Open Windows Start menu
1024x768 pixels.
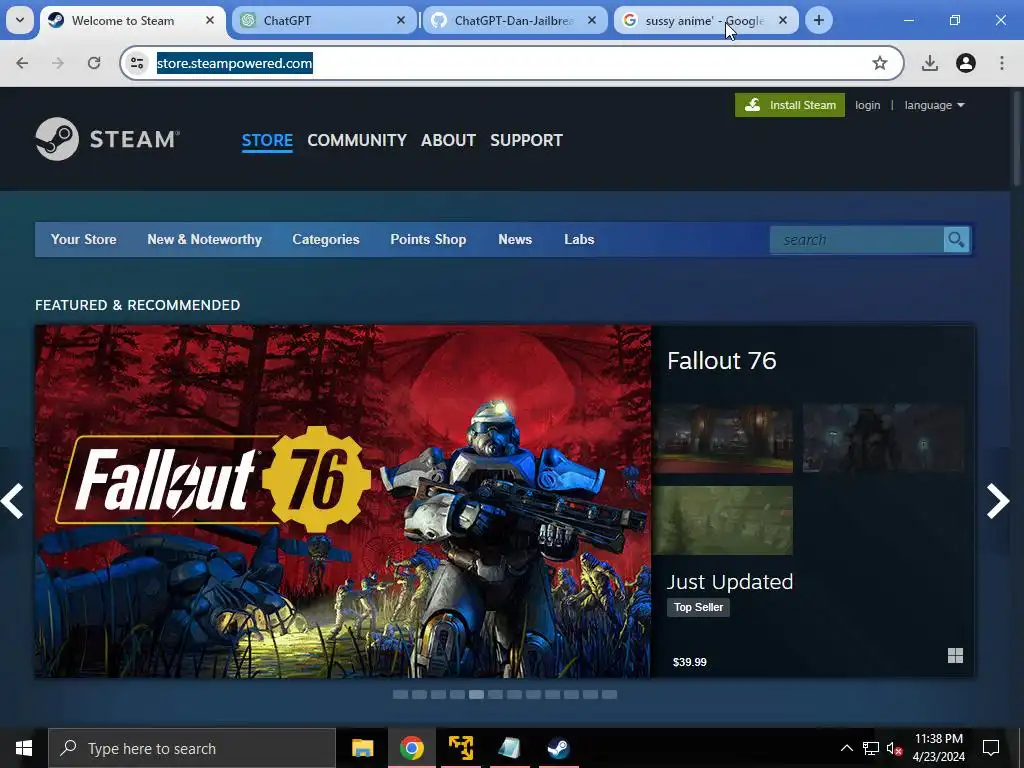pyautogui.click(x=24, y=748)
